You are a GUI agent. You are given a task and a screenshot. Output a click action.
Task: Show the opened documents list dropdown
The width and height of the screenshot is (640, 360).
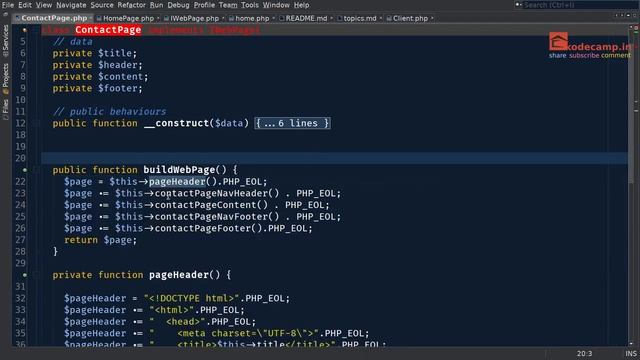628,16
